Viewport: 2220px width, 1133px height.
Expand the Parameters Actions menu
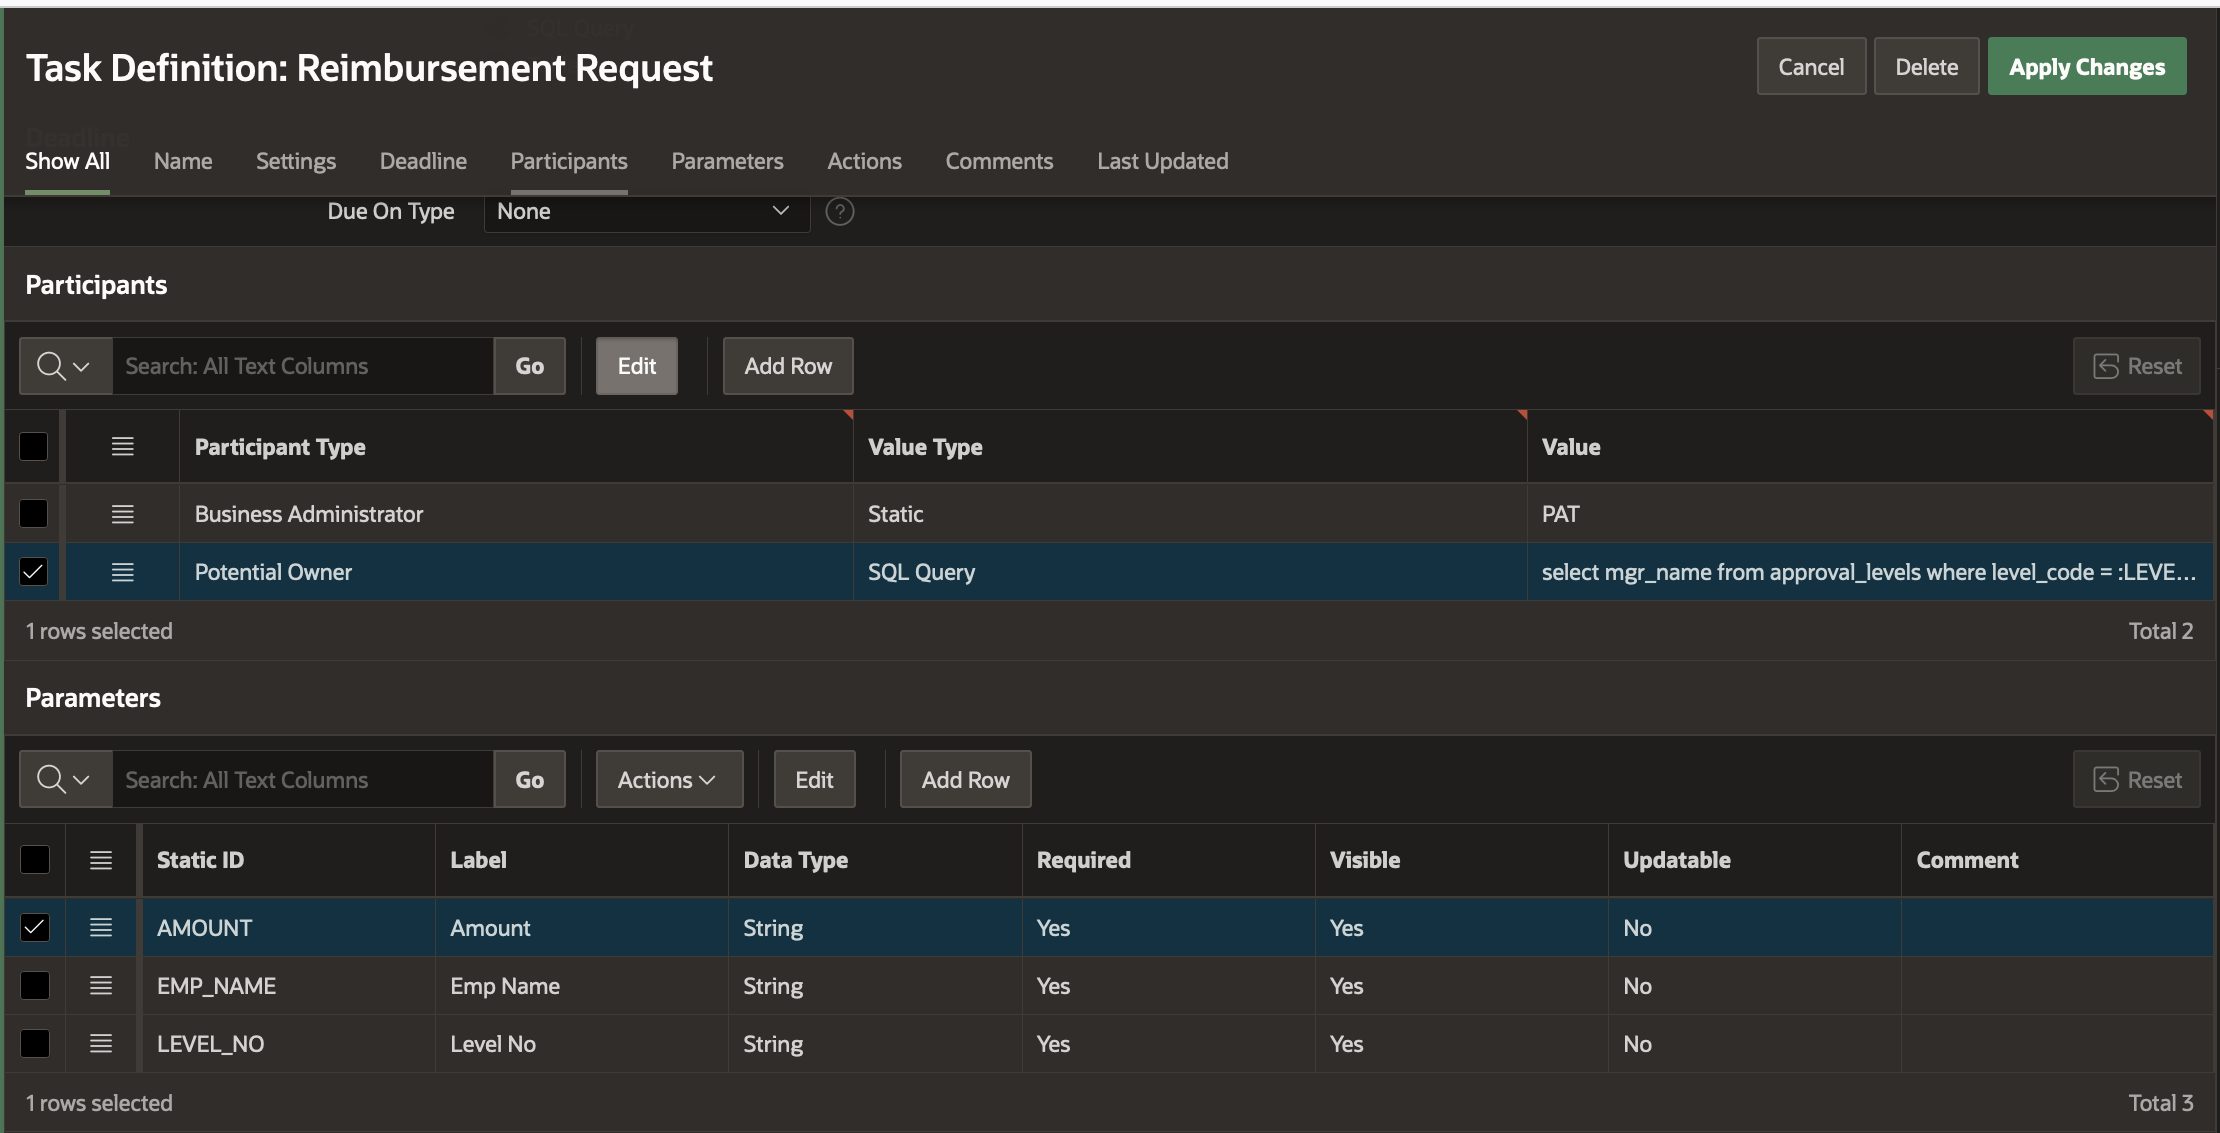click(668, 780)
